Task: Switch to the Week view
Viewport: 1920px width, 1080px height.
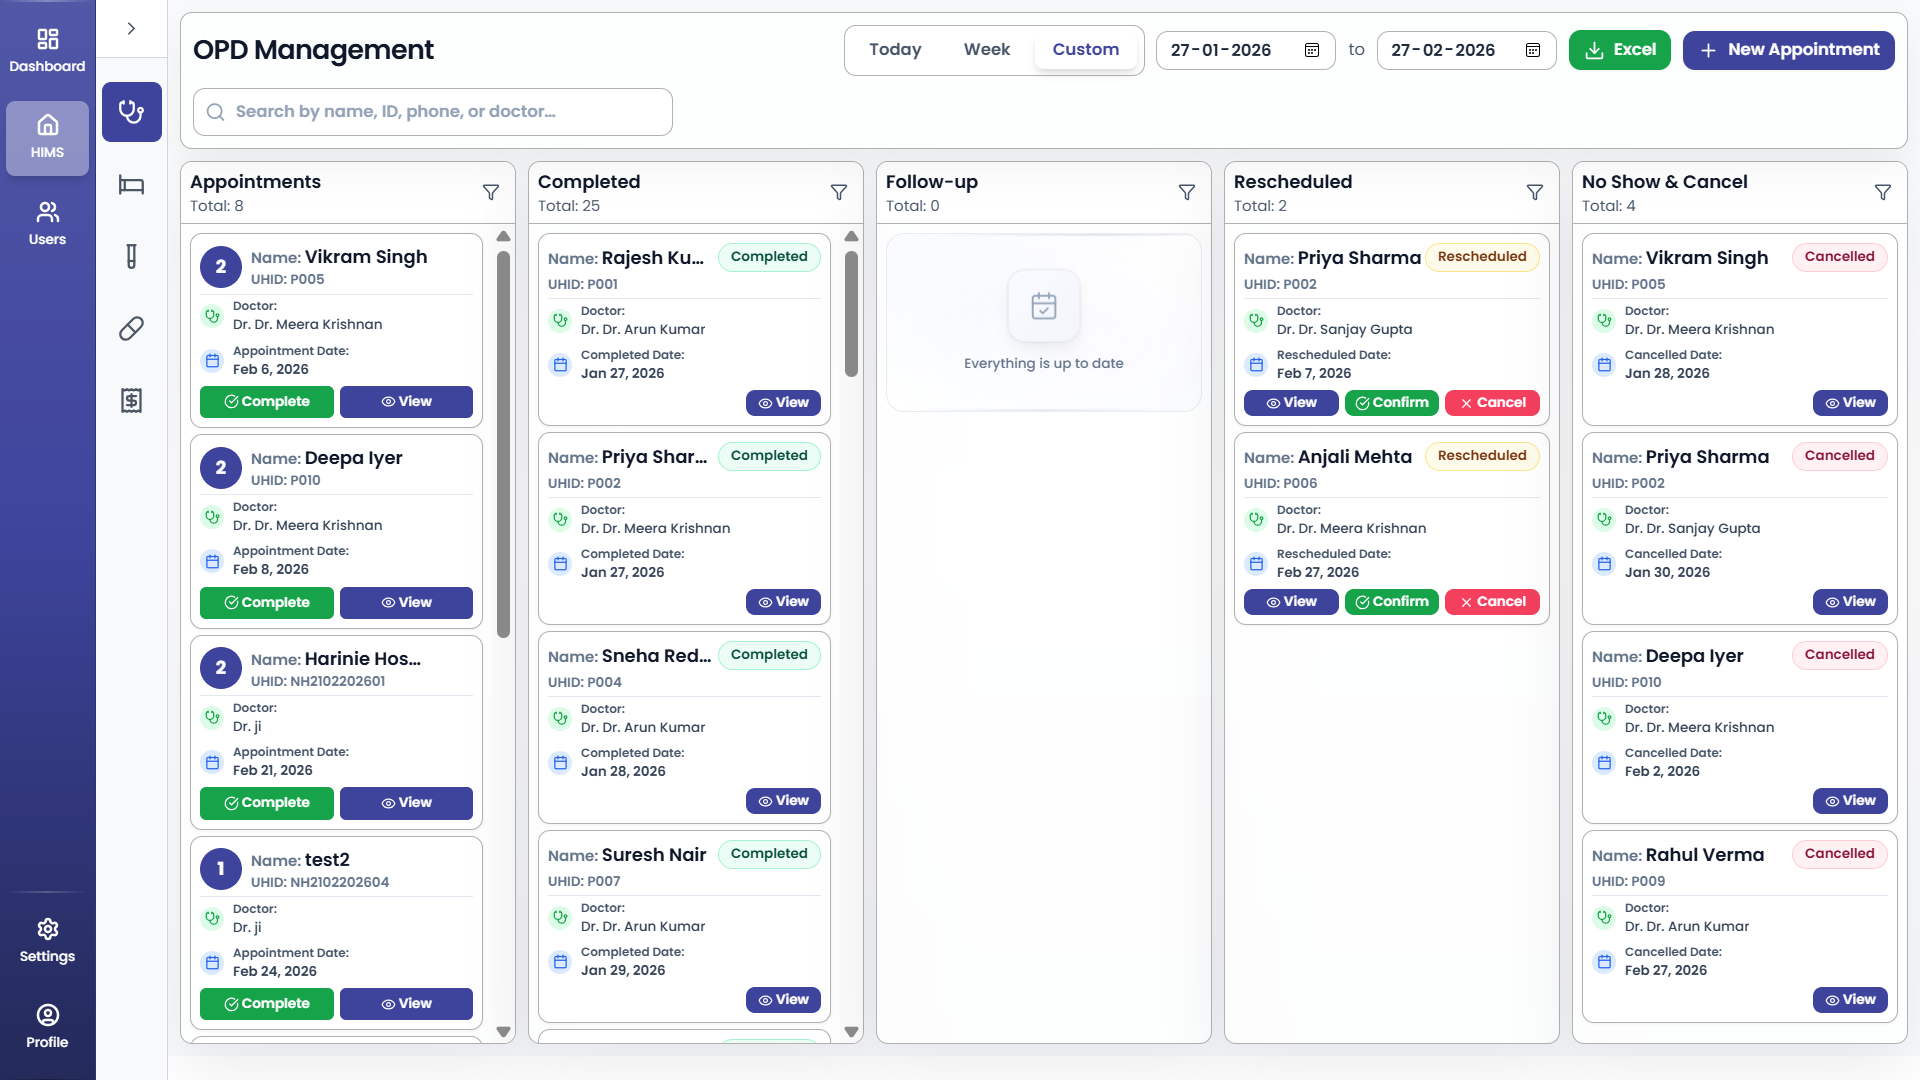Action: [x=986, y=49]
